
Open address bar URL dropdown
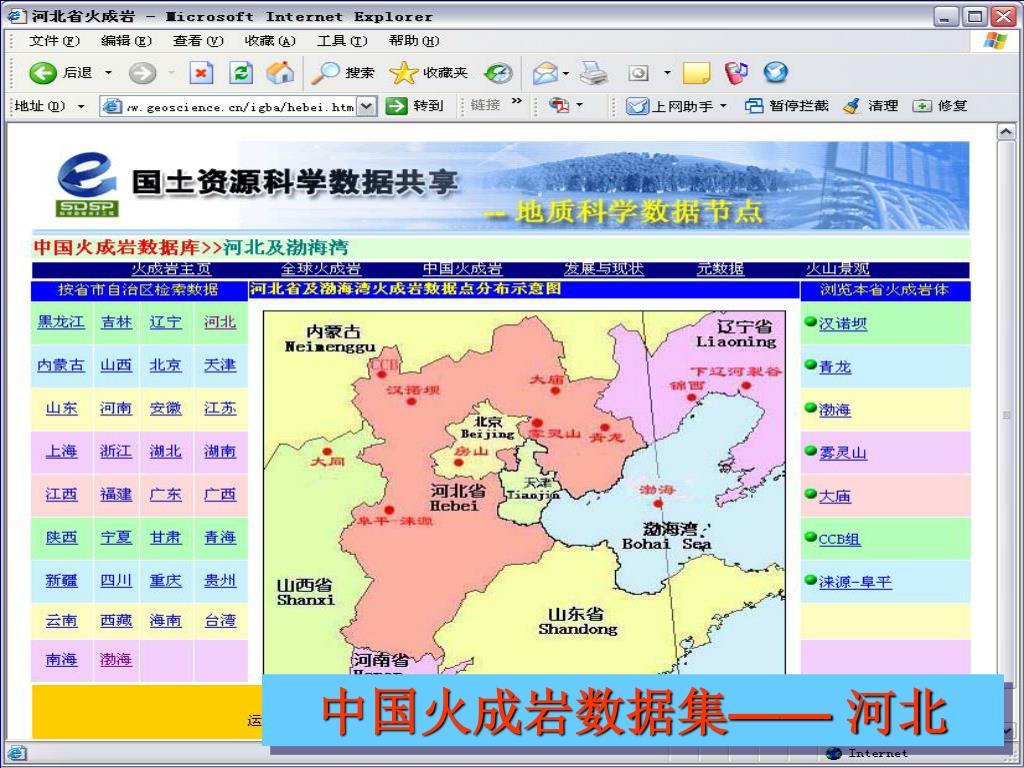[367, 106]
